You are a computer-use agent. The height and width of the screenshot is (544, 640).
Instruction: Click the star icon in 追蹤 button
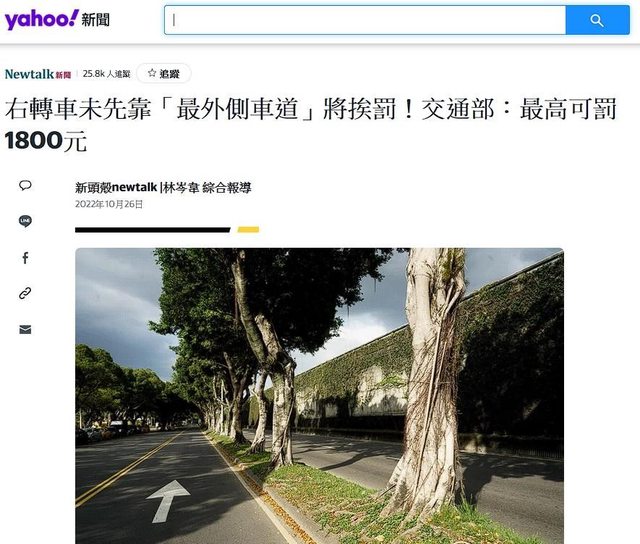click(152, 73)
